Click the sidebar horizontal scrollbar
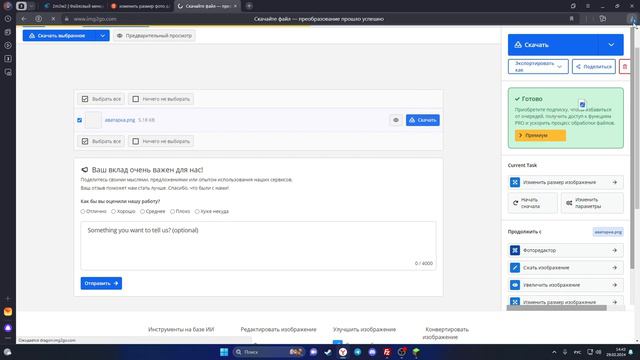Viewport: 640px width, 360px height. tap(556, 308)
